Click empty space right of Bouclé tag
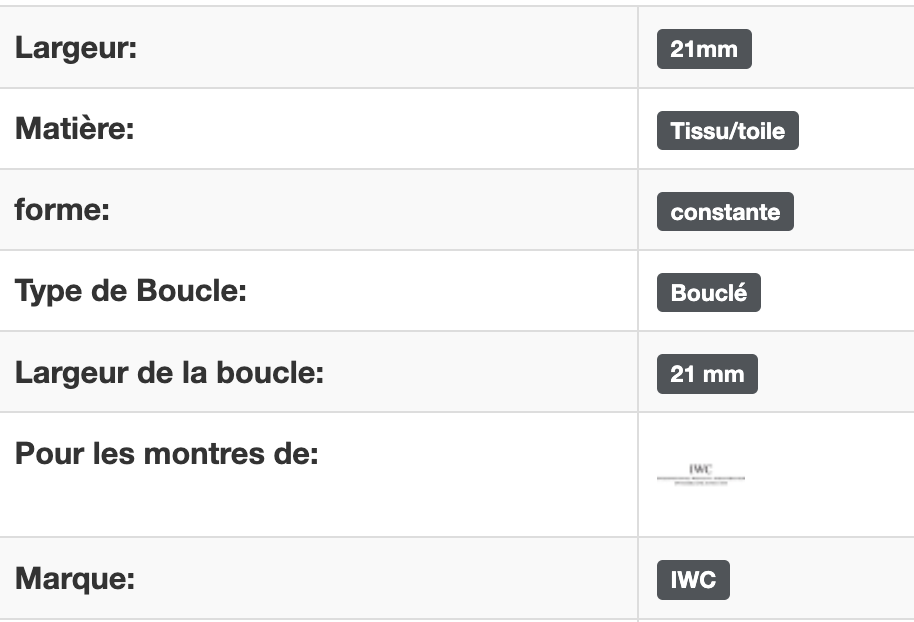This screenshot has height=622, width=914. (838, 293)
